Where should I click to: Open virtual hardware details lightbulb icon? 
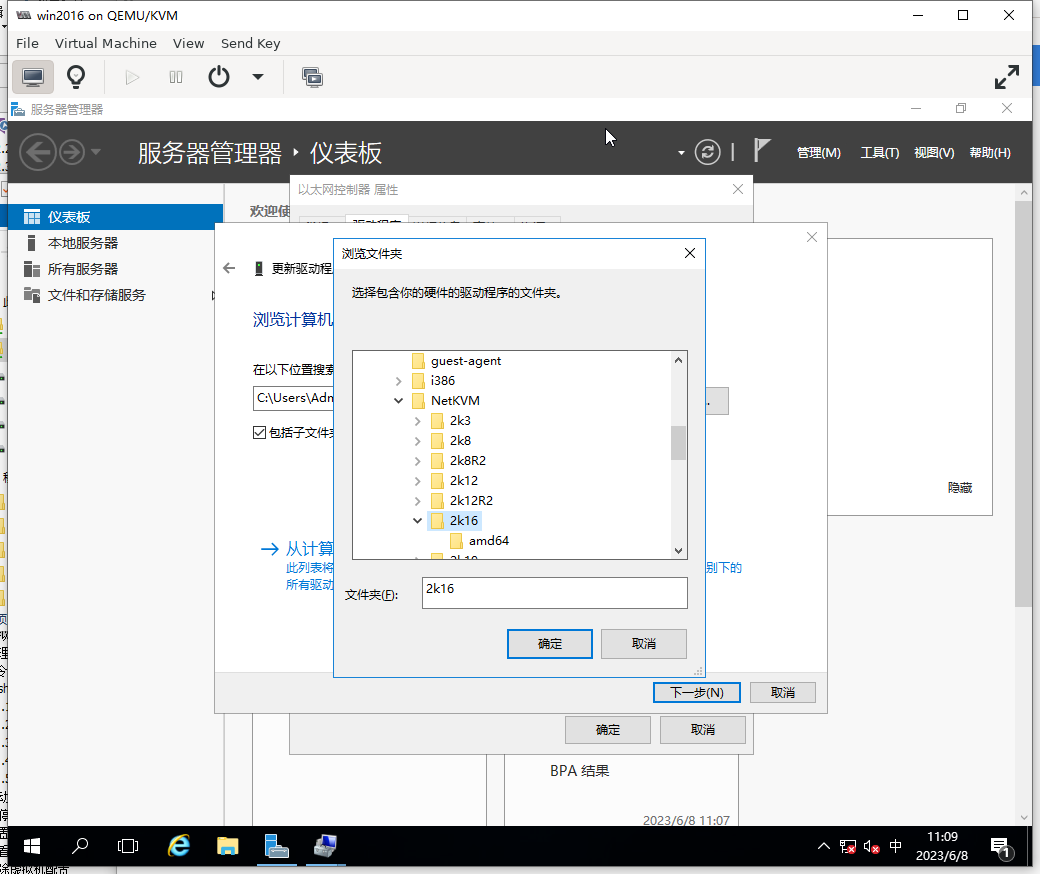[76, 77]
